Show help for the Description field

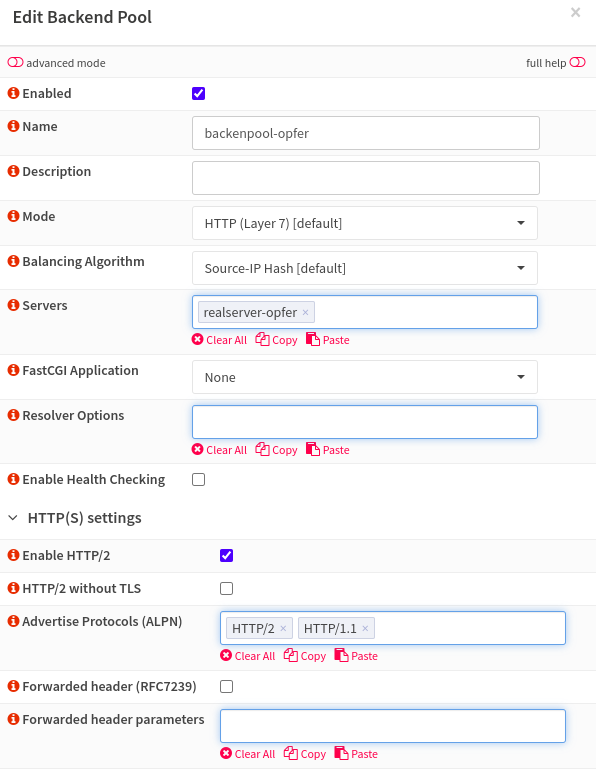(x=14, y=171)
